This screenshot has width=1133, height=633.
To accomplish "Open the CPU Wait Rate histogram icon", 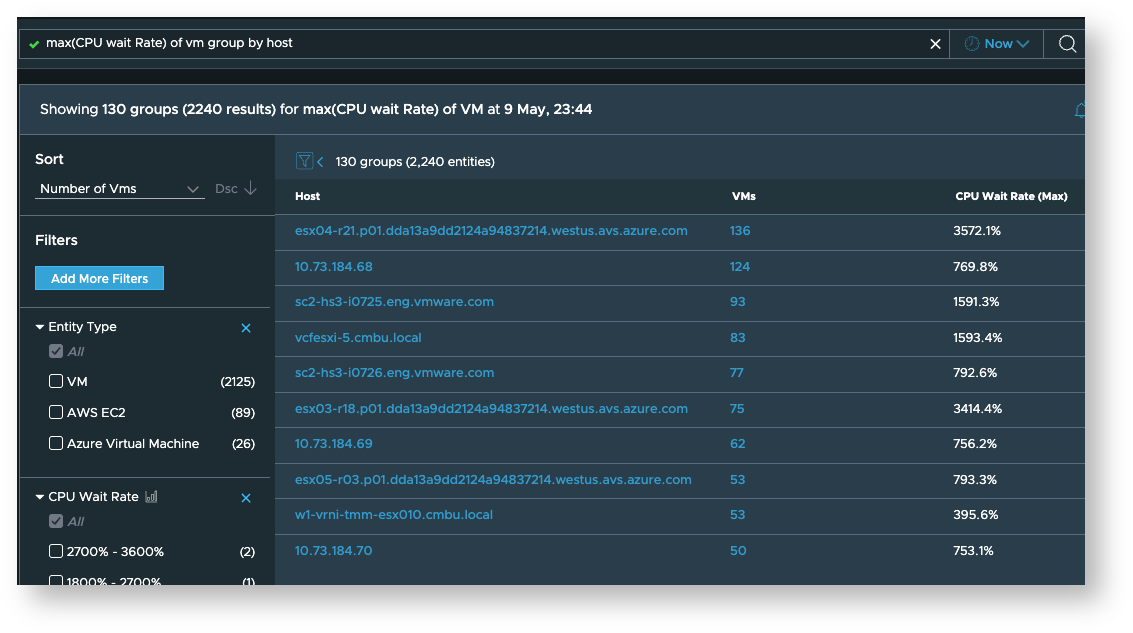I will click(x=151, y=496).
